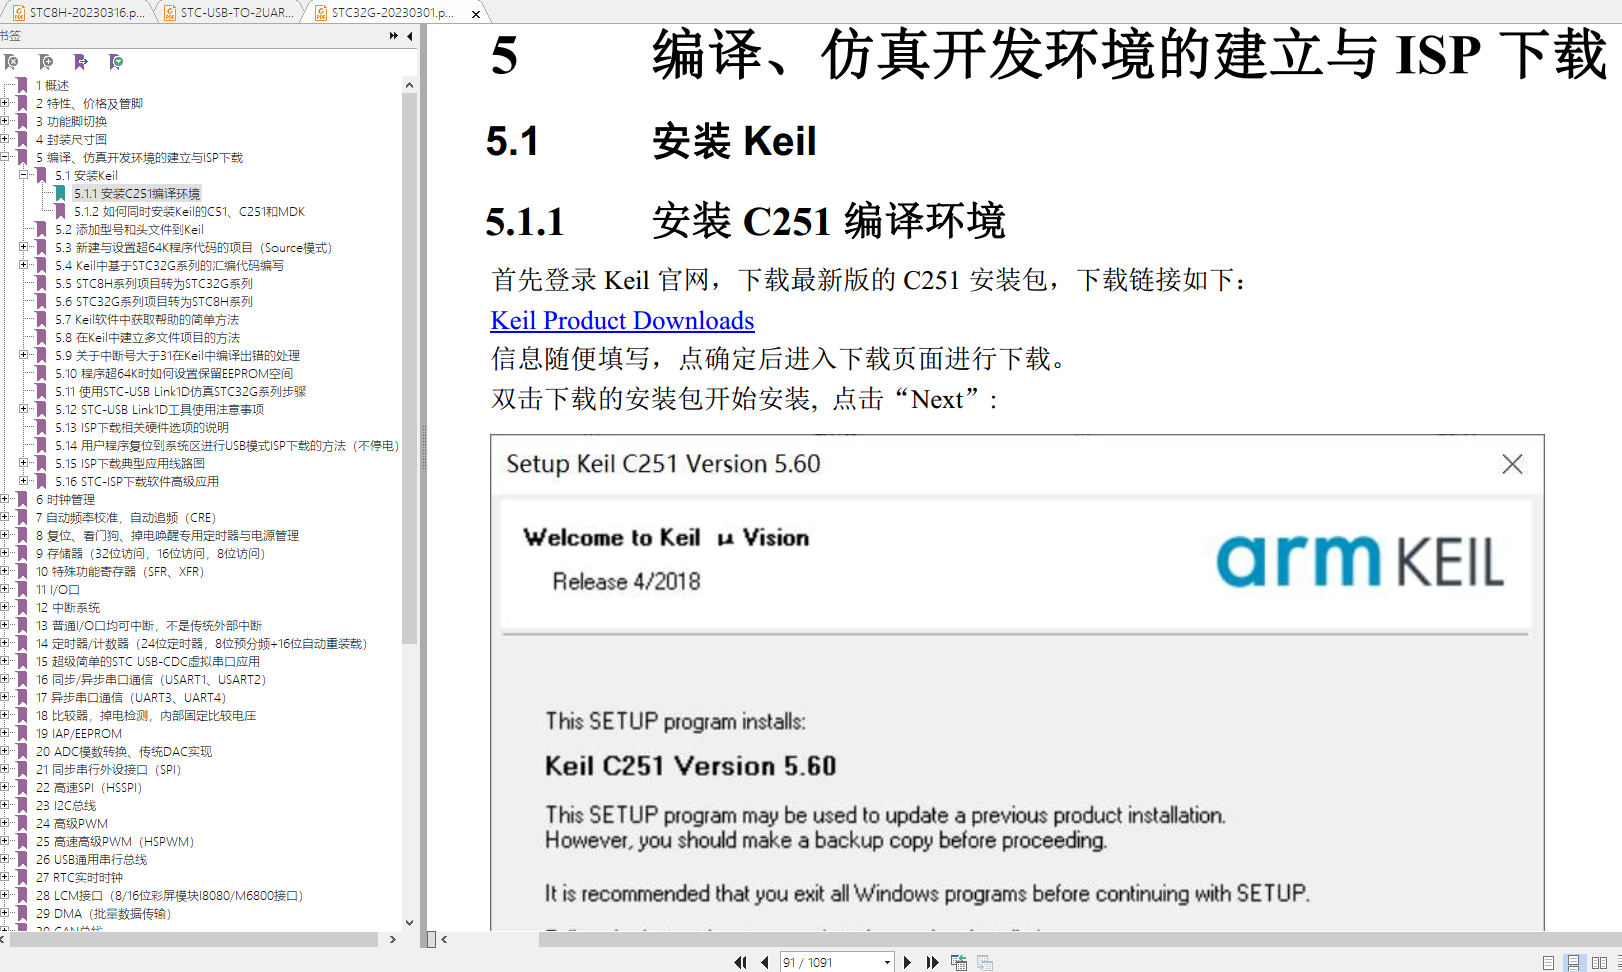Screen dimensions: 1622x972
Task: Open bookmark 24 高级PWM
Action: tap(72, 823)
